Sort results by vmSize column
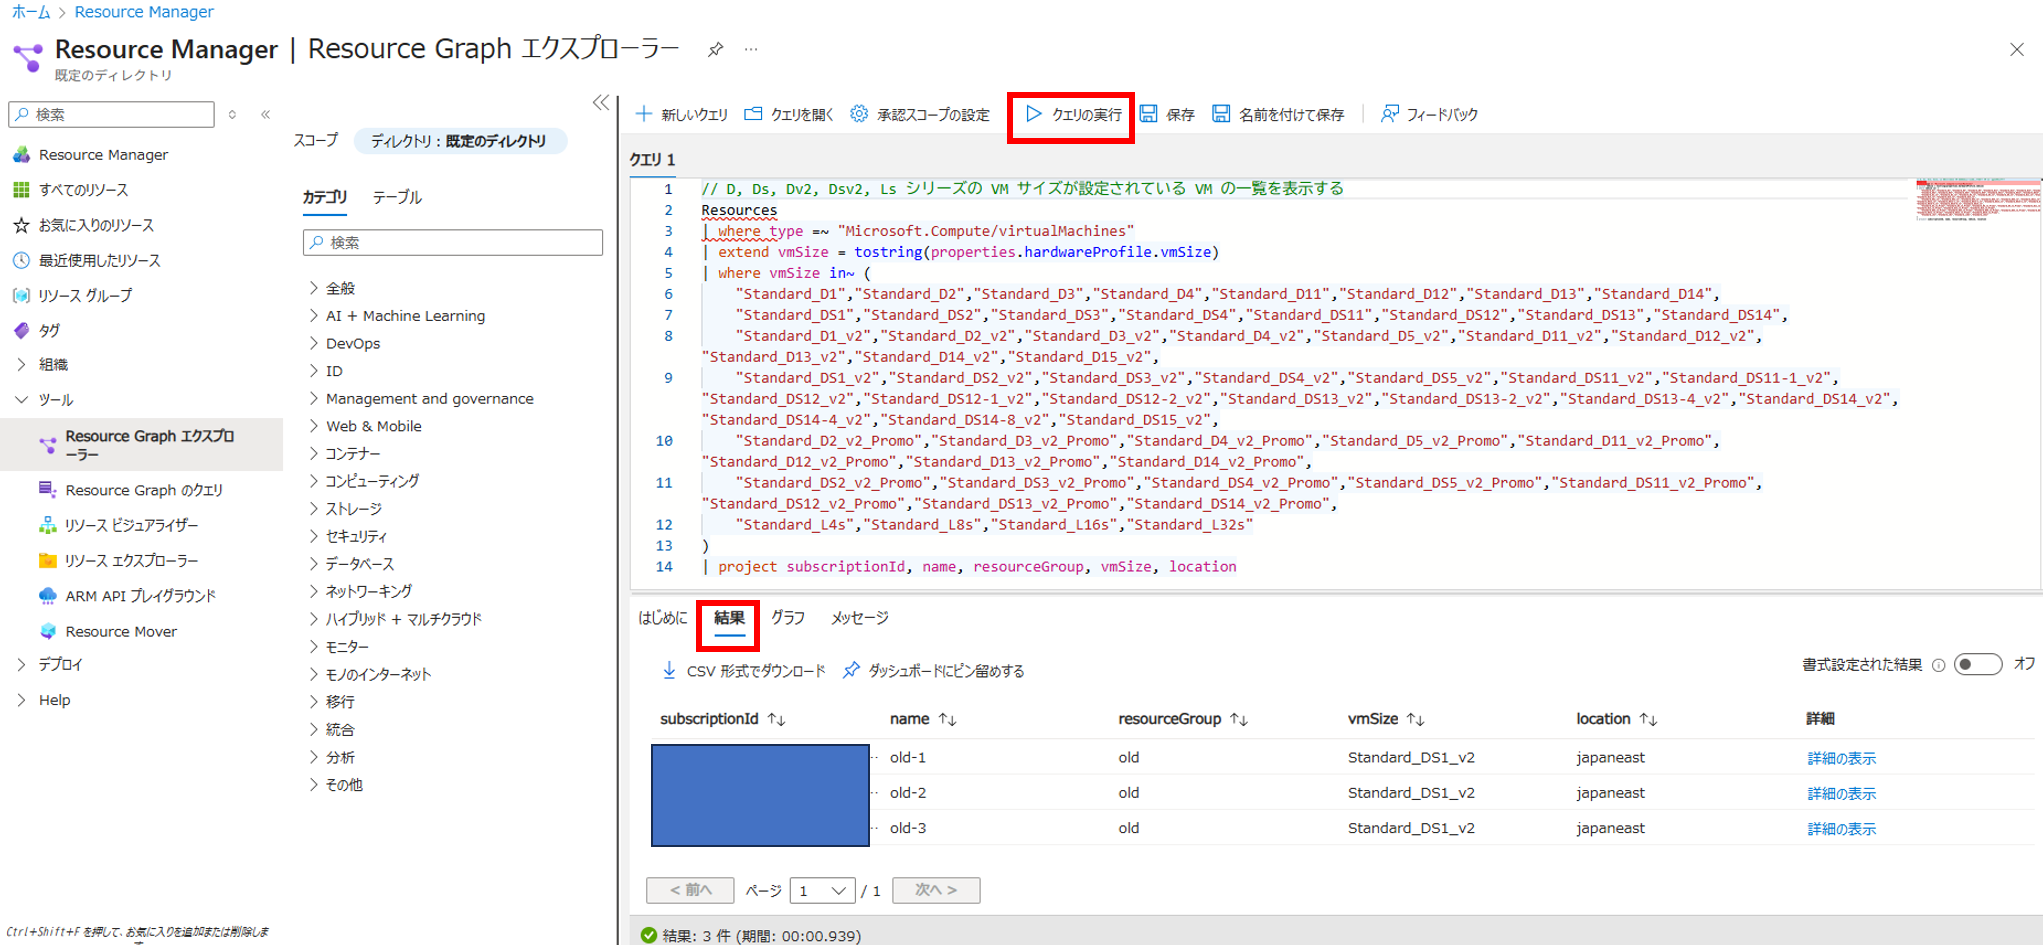Viewport: 2043px width, 945px height. click(1415, 719)
